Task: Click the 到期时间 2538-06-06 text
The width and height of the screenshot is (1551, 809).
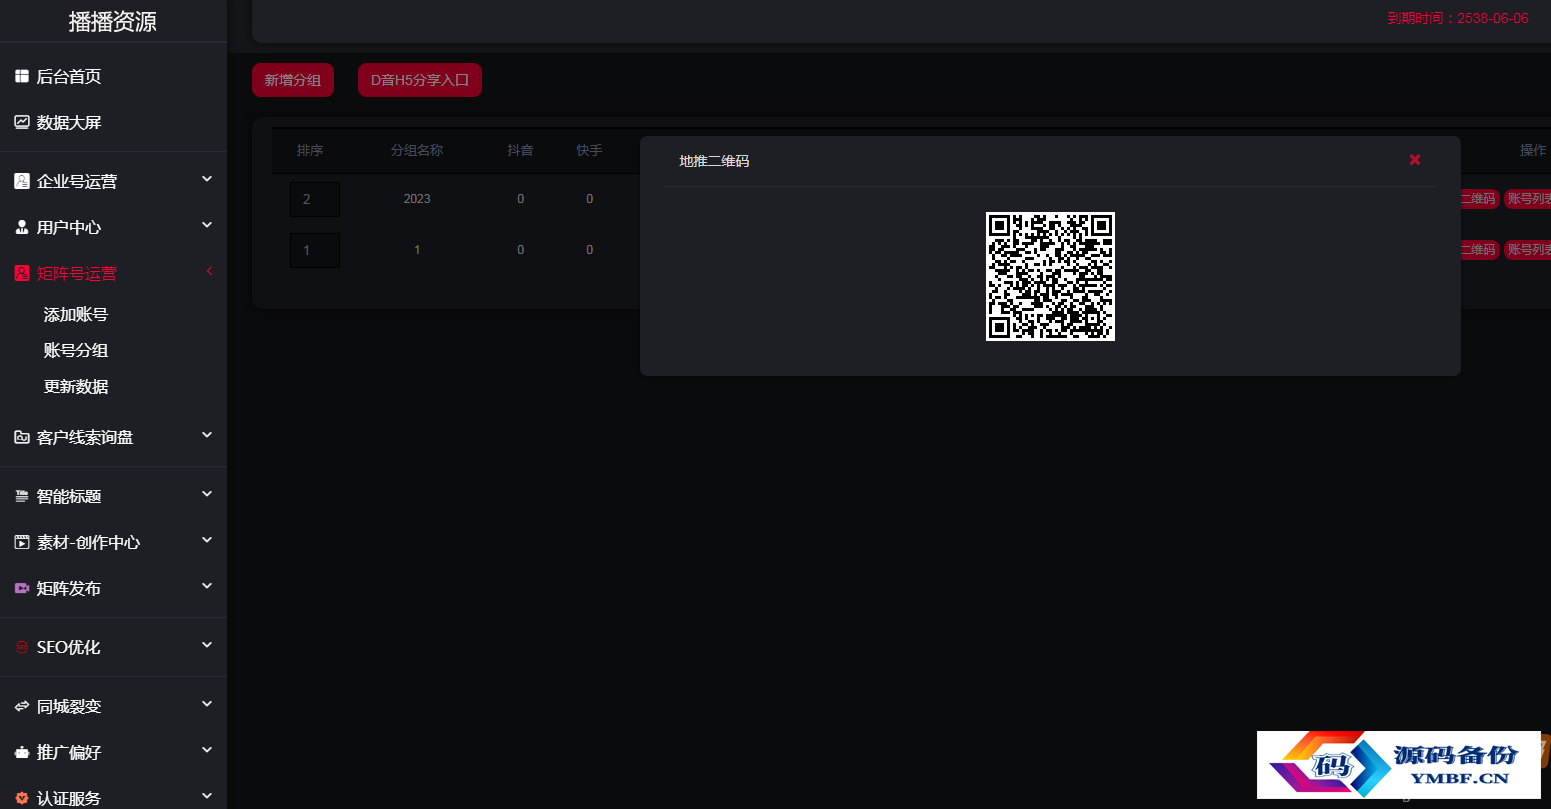Action: [1457, 18]
